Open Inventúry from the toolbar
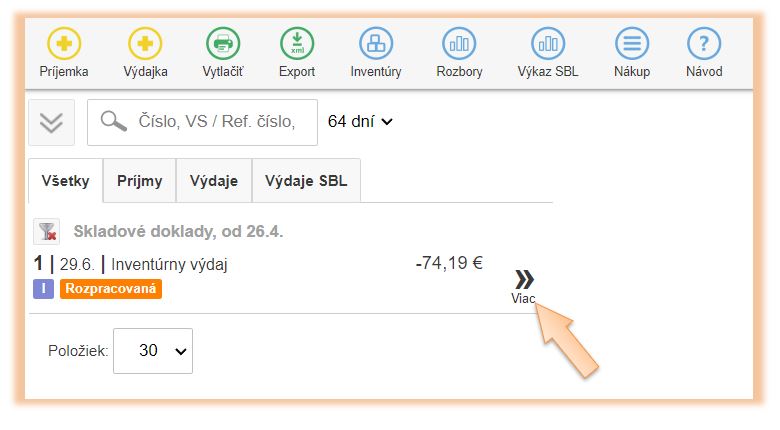This screenshot has height=430, width=780. click(x=376, y=44)
